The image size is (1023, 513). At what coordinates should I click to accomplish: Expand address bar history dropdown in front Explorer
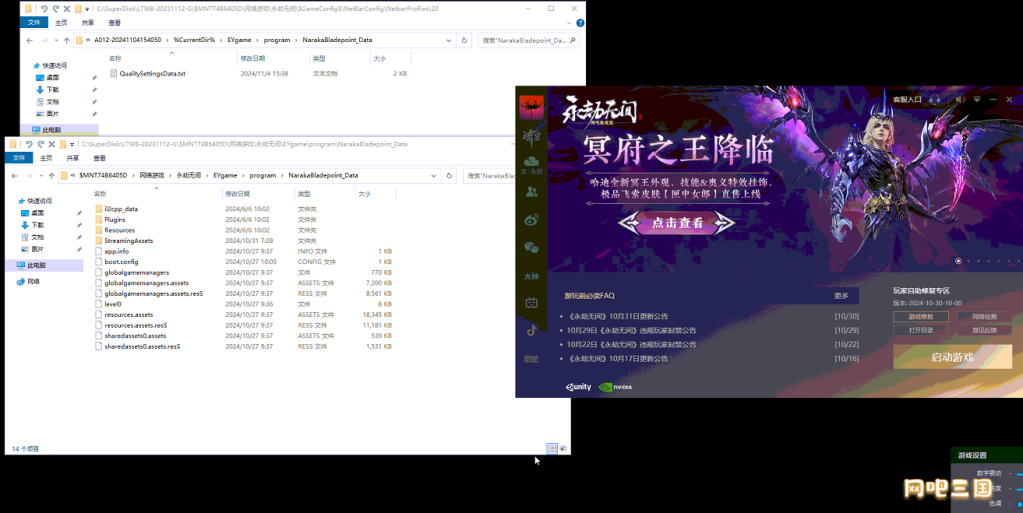[433, 176]
